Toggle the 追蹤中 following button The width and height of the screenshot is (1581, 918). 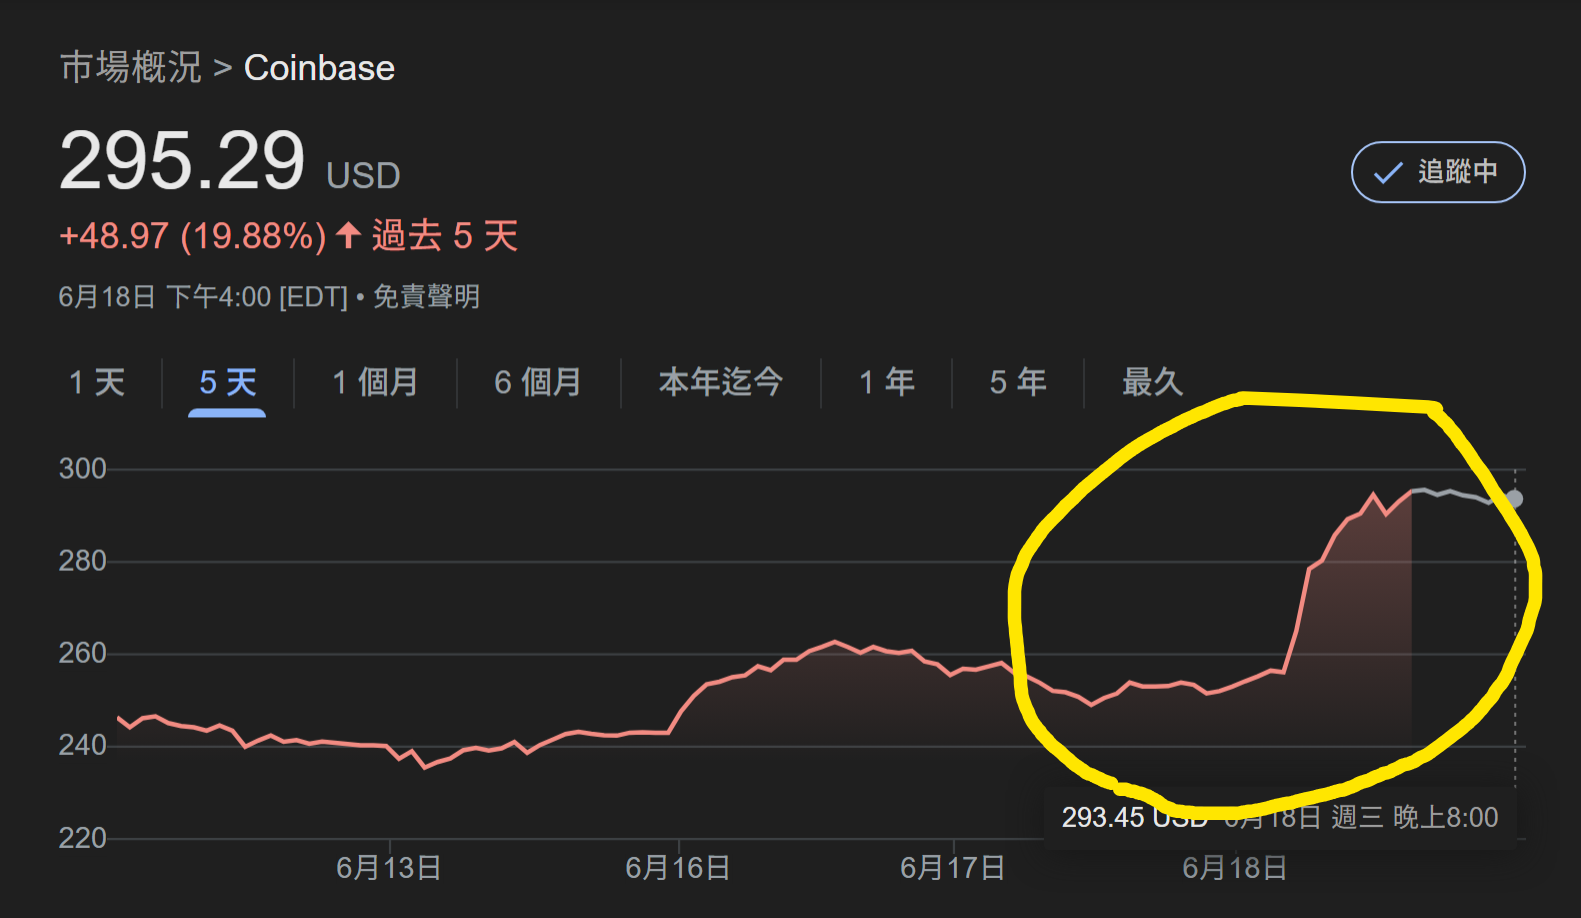click(1437, 172)
